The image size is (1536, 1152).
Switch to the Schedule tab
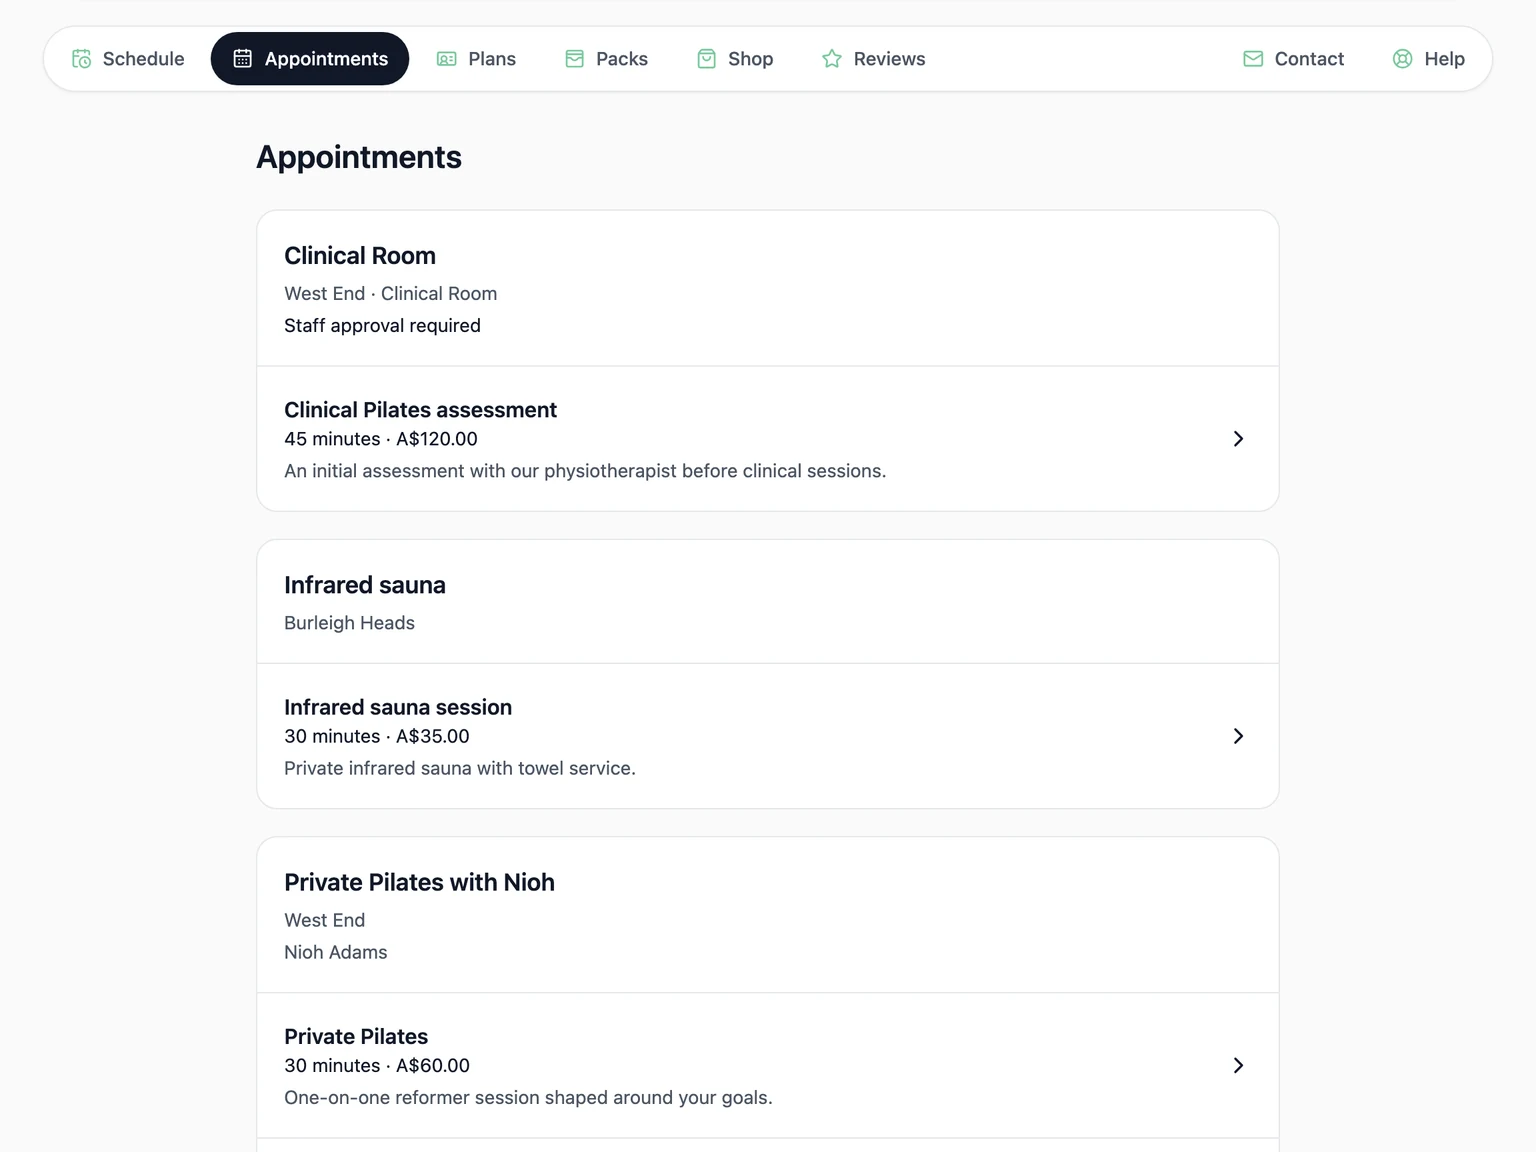coord(128,59)
